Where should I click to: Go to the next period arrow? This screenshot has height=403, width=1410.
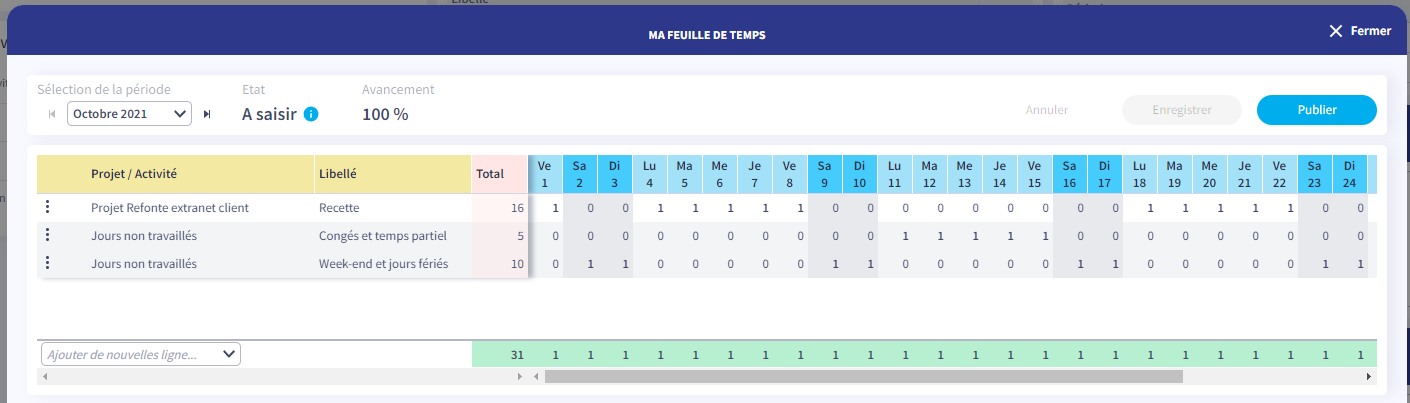pyautogui.click(x=207, y=114)
